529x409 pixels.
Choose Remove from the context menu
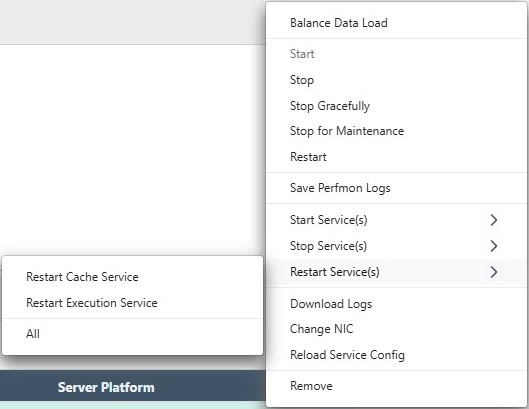[397, 386]
